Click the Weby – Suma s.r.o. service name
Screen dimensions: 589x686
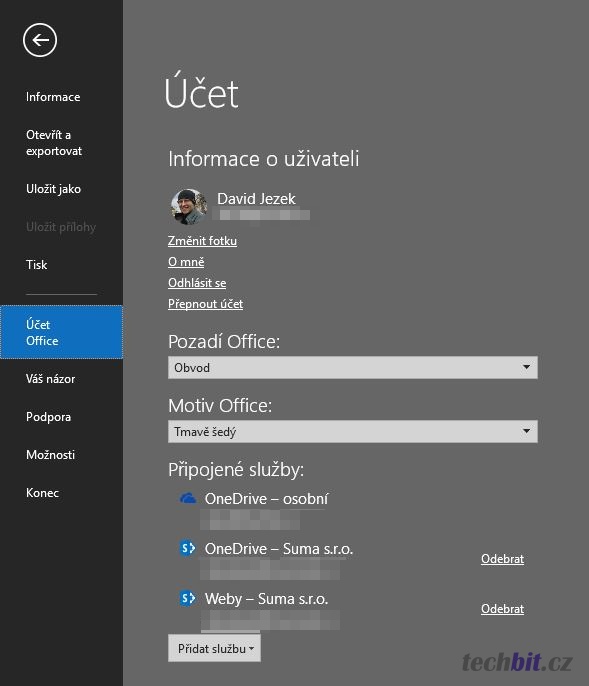(x=266, y=598)
